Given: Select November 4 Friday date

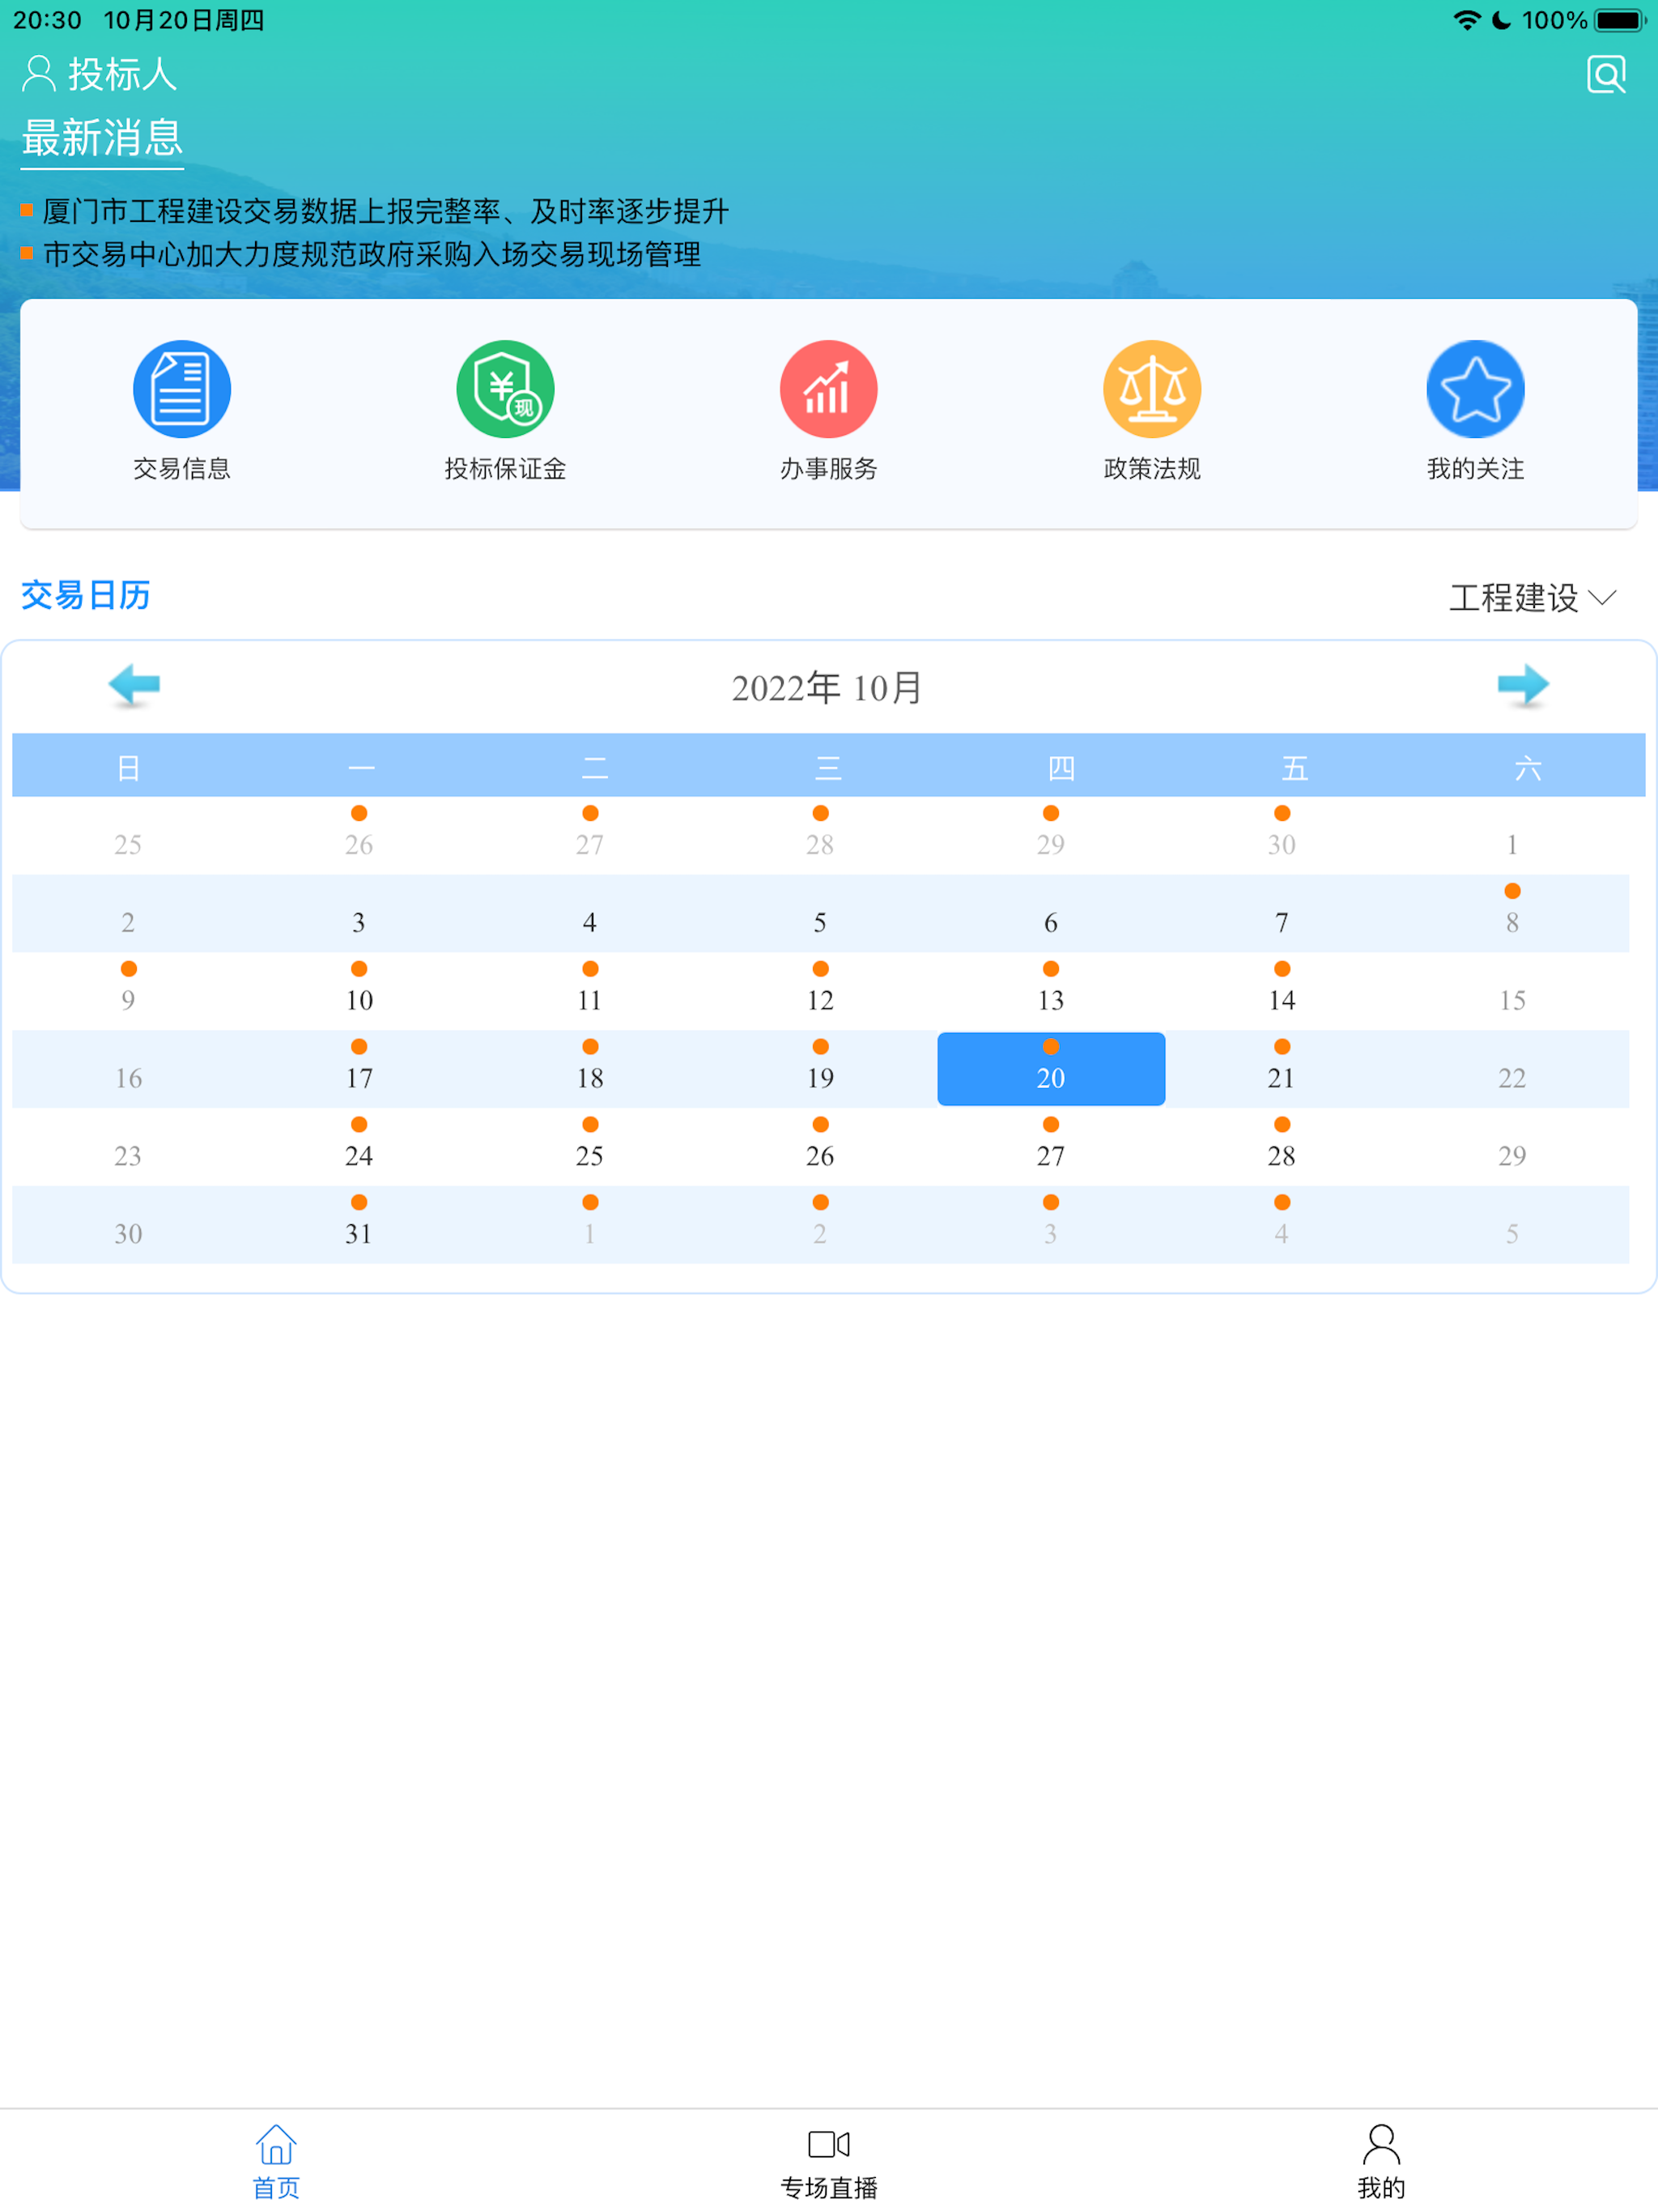Looking at the screenshot, I should pyautogui.click(x=1281, y=1224).
